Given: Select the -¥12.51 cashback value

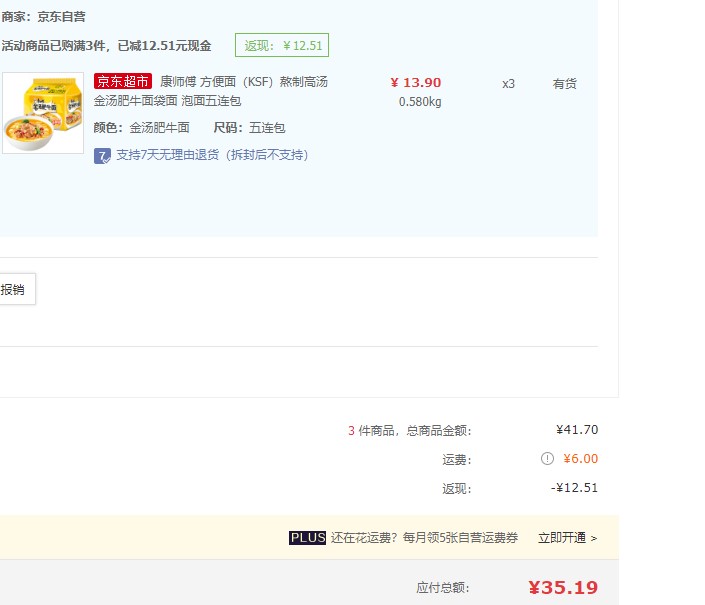Looking at the screenshot, I should click(575, 488).
